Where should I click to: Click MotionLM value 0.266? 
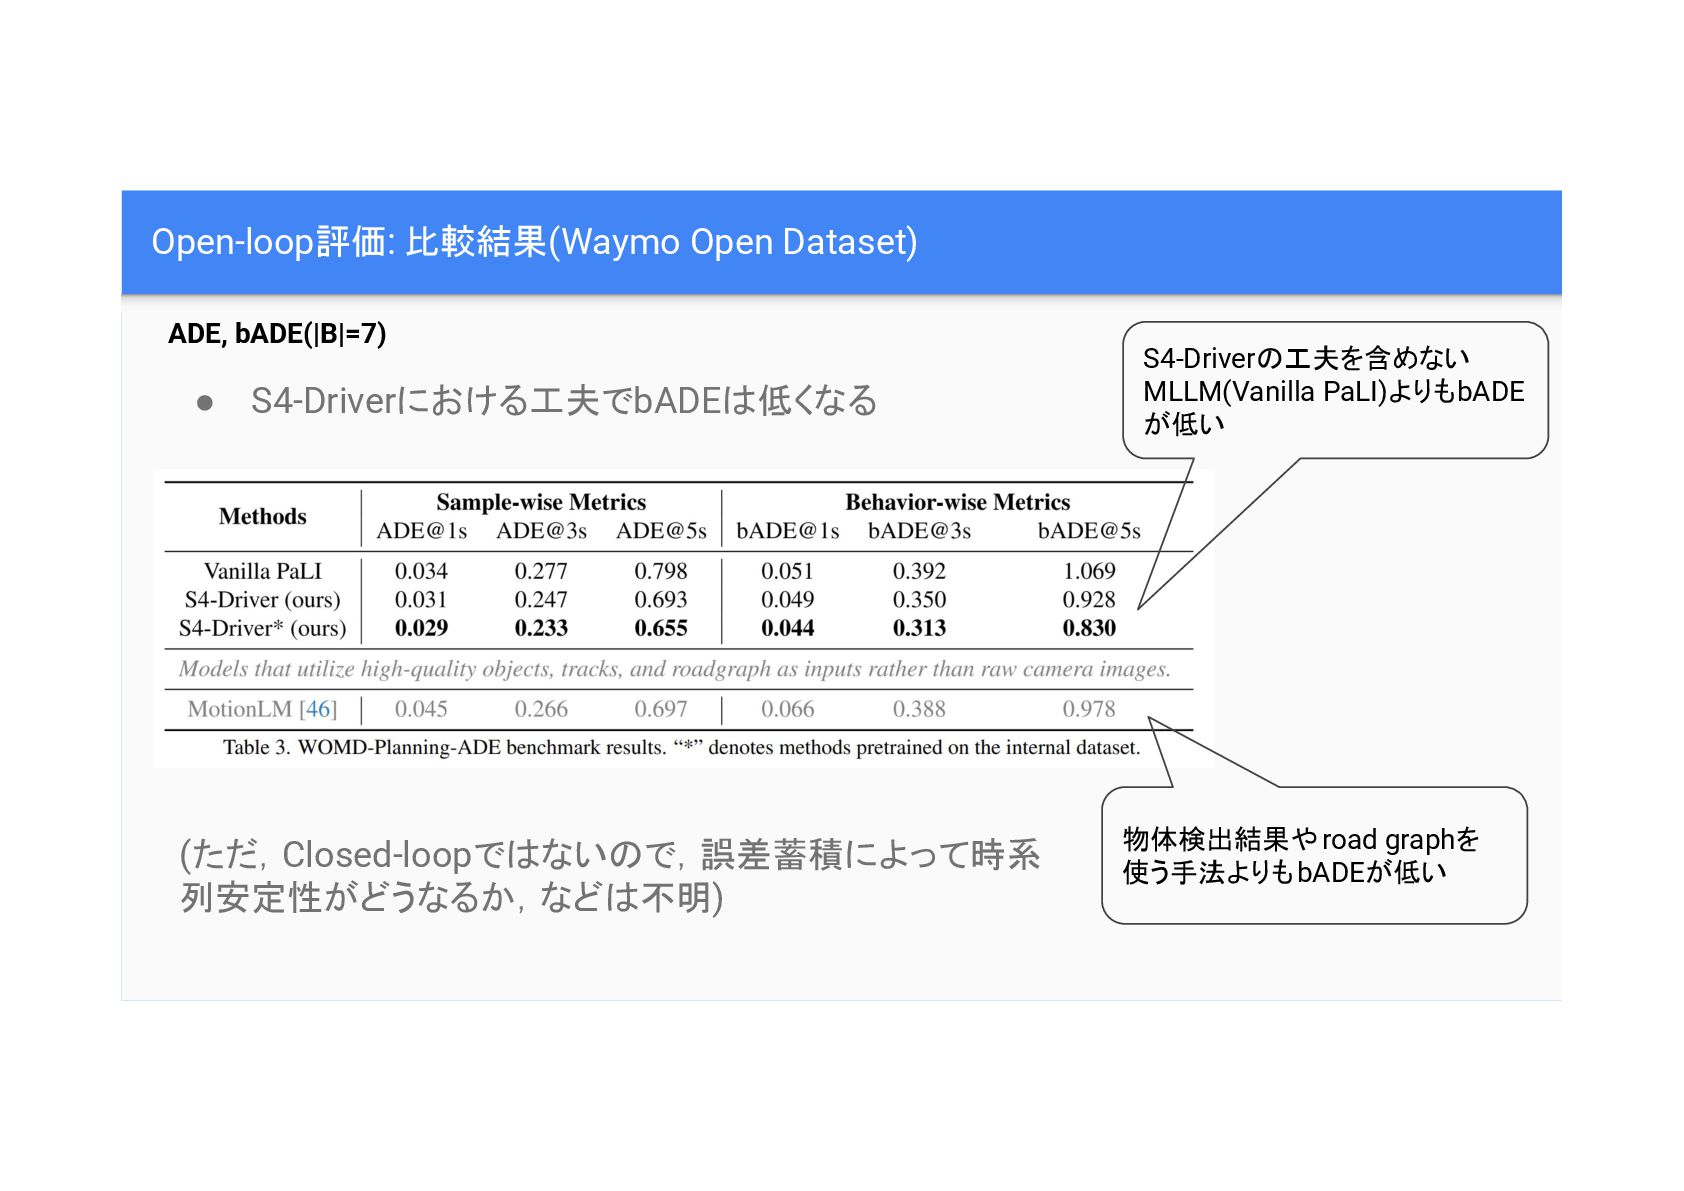click(541, 709)
